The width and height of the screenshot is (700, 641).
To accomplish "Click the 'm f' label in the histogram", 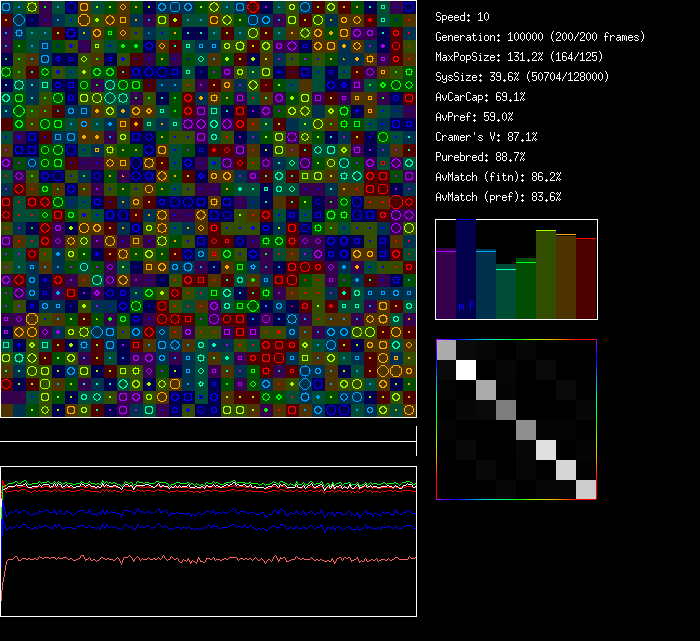I will click(x=465, y=306).
